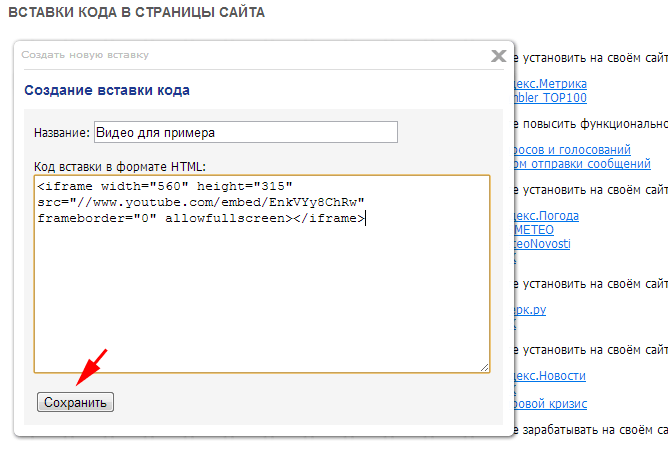Open the Яндекс.Новости link
This screenshot has height=450, width=668.
pos(550,375)
